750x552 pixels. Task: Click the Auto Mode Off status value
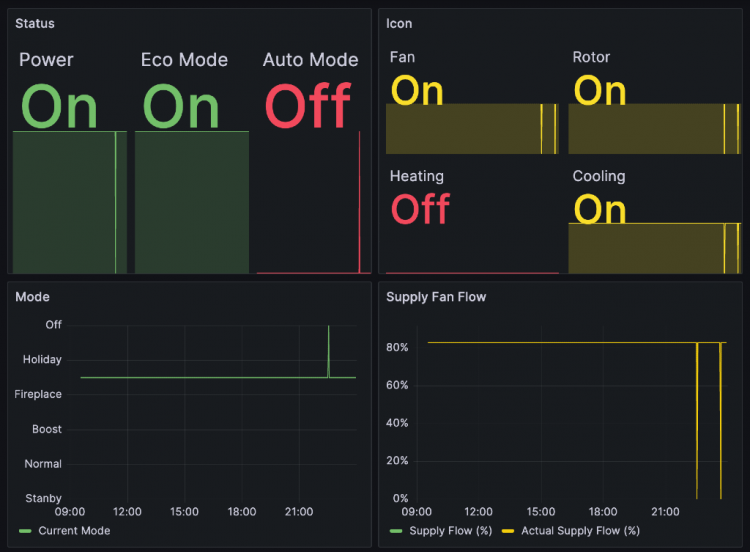pyautogui.click(x=308, y=107)
